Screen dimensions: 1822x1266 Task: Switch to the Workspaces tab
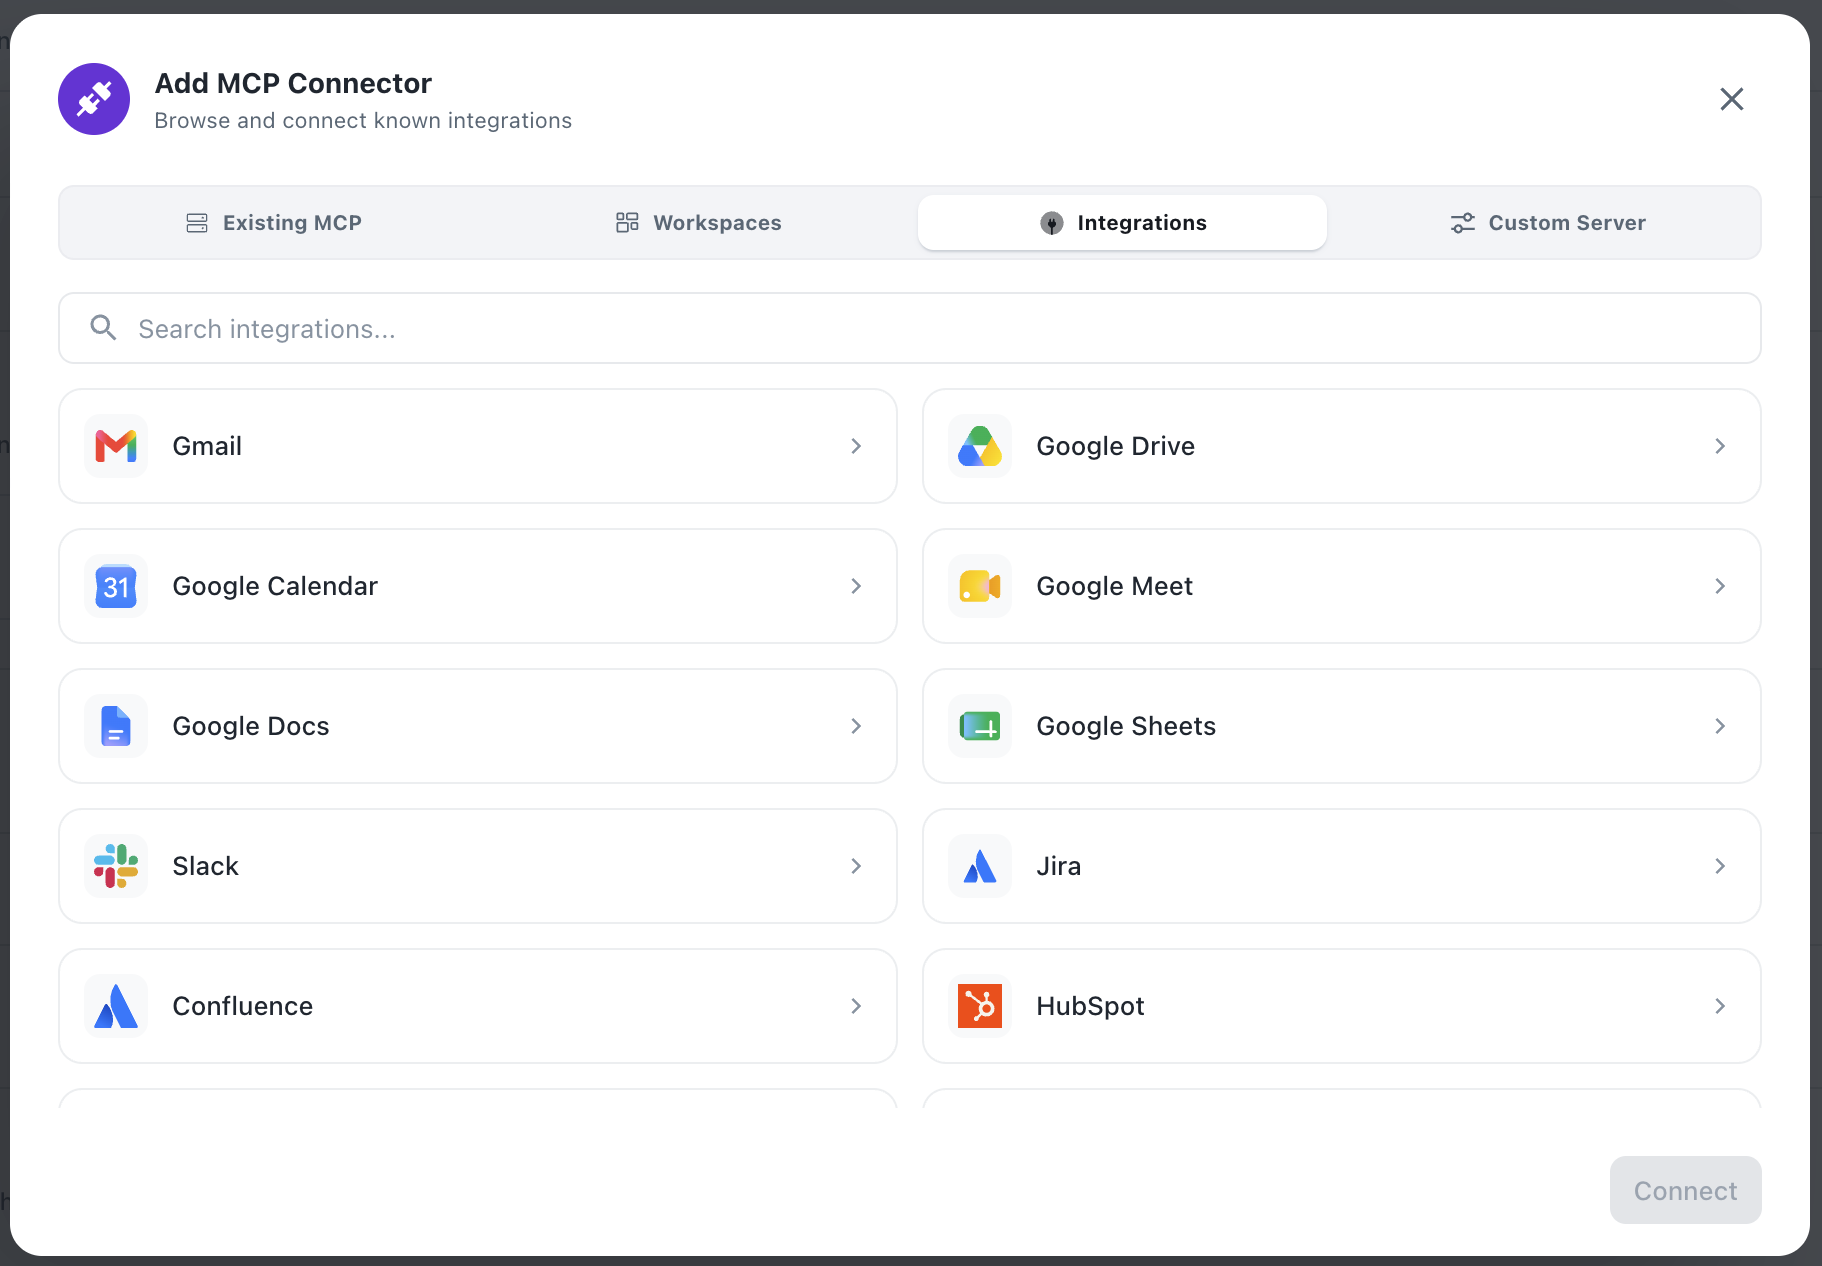(x=698, y=223)
